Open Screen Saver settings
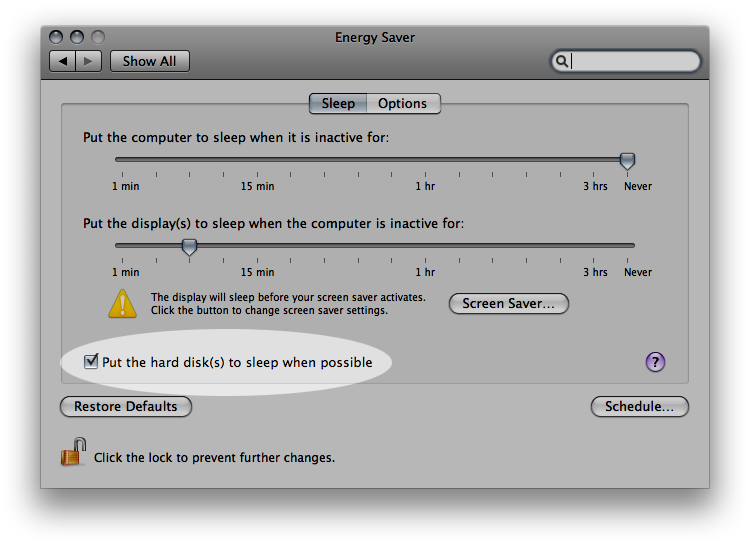This screenshot has width=750, height=544. click(508, 304)
